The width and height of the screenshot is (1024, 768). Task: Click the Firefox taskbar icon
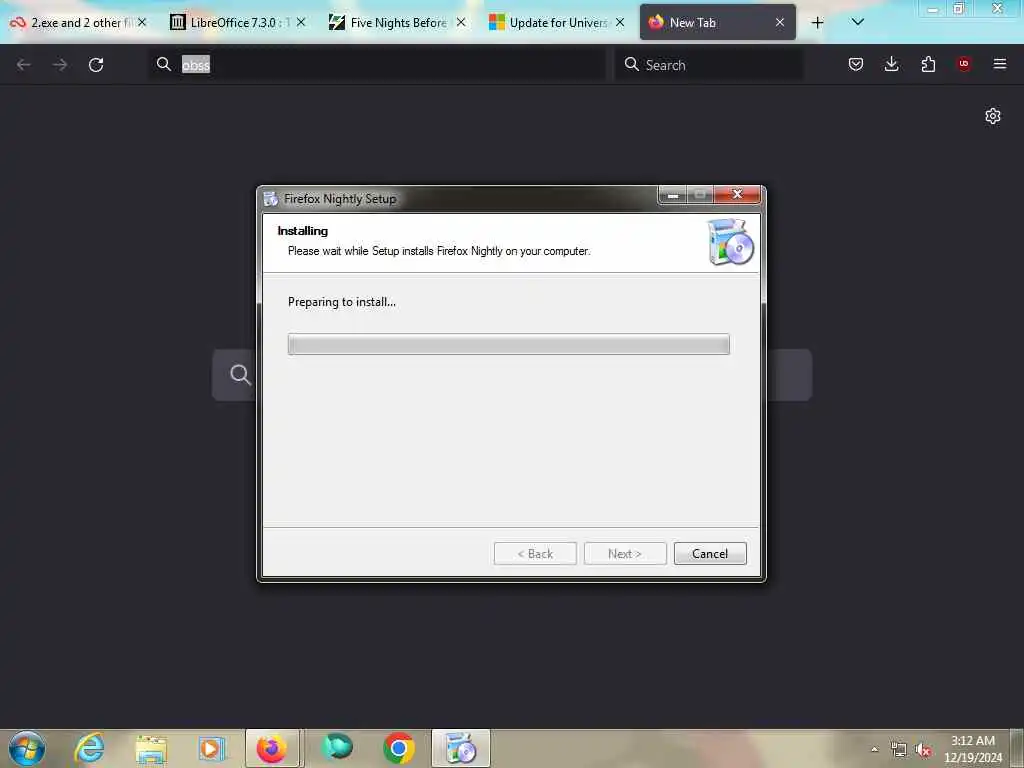click(x=272, y=748)
